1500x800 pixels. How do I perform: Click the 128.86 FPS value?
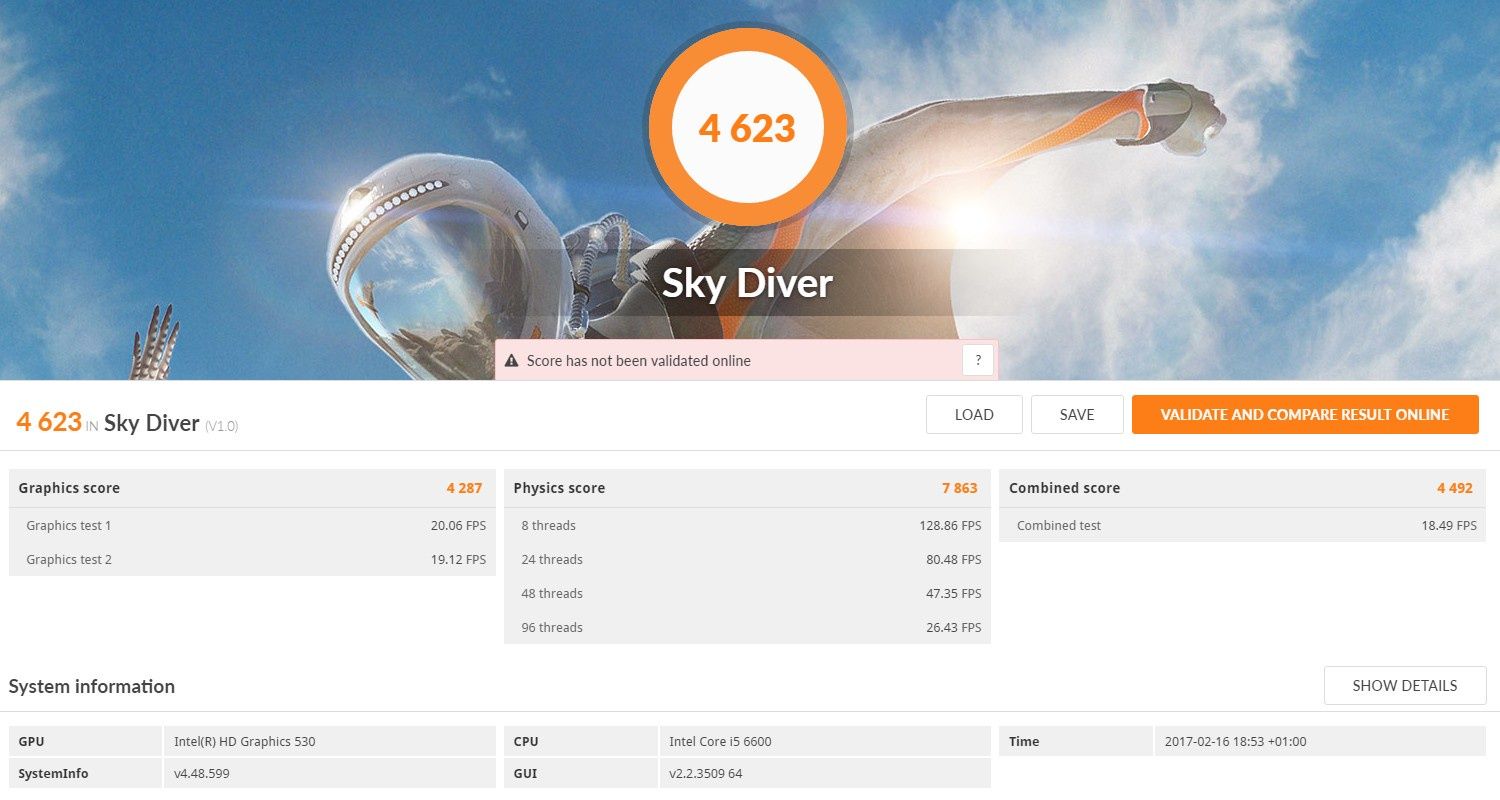(950, 525)
